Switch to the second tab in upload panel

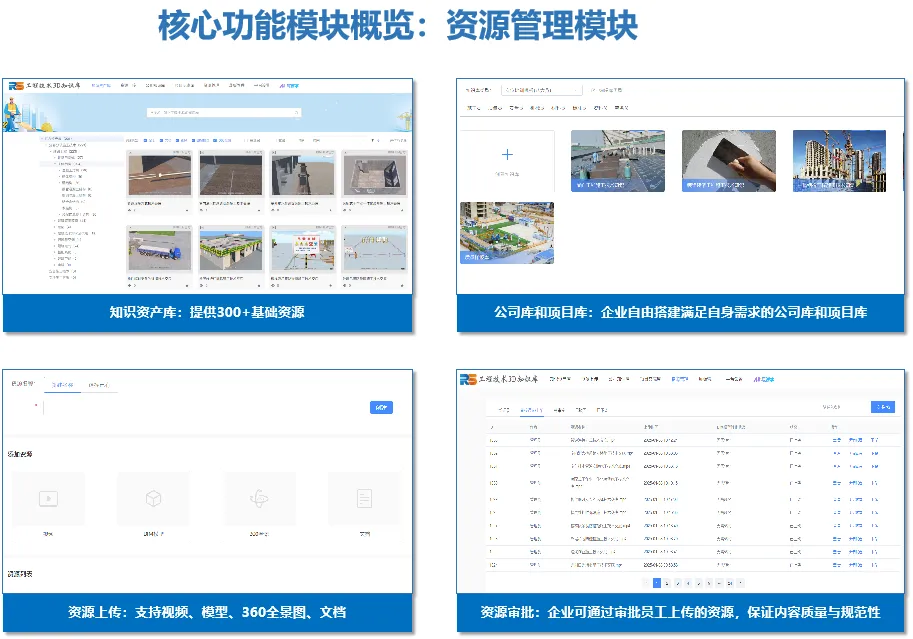tap(99, 384)
